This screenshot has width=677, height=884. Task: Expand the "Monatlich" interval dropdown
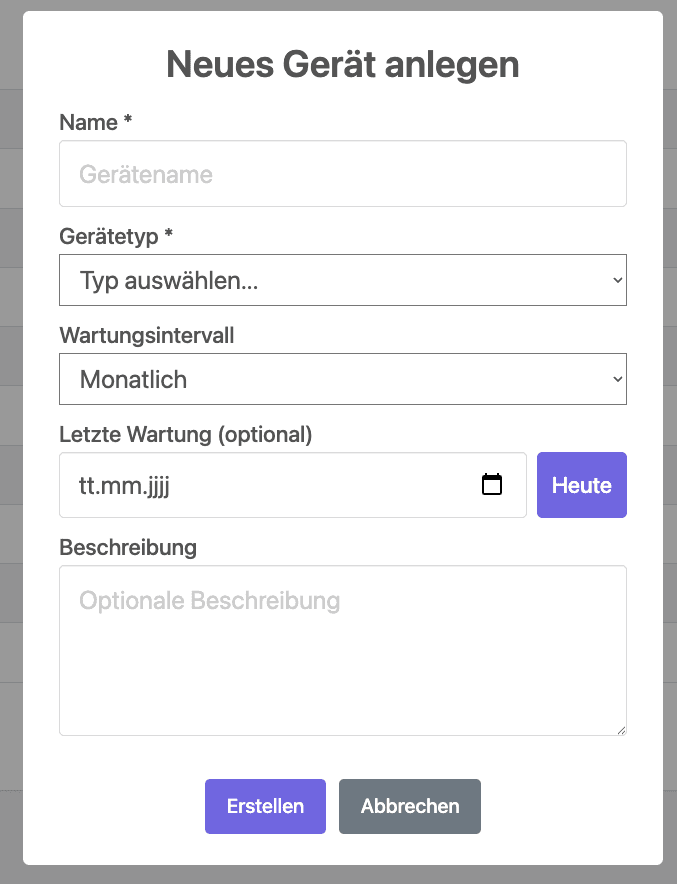coord(342,379)
